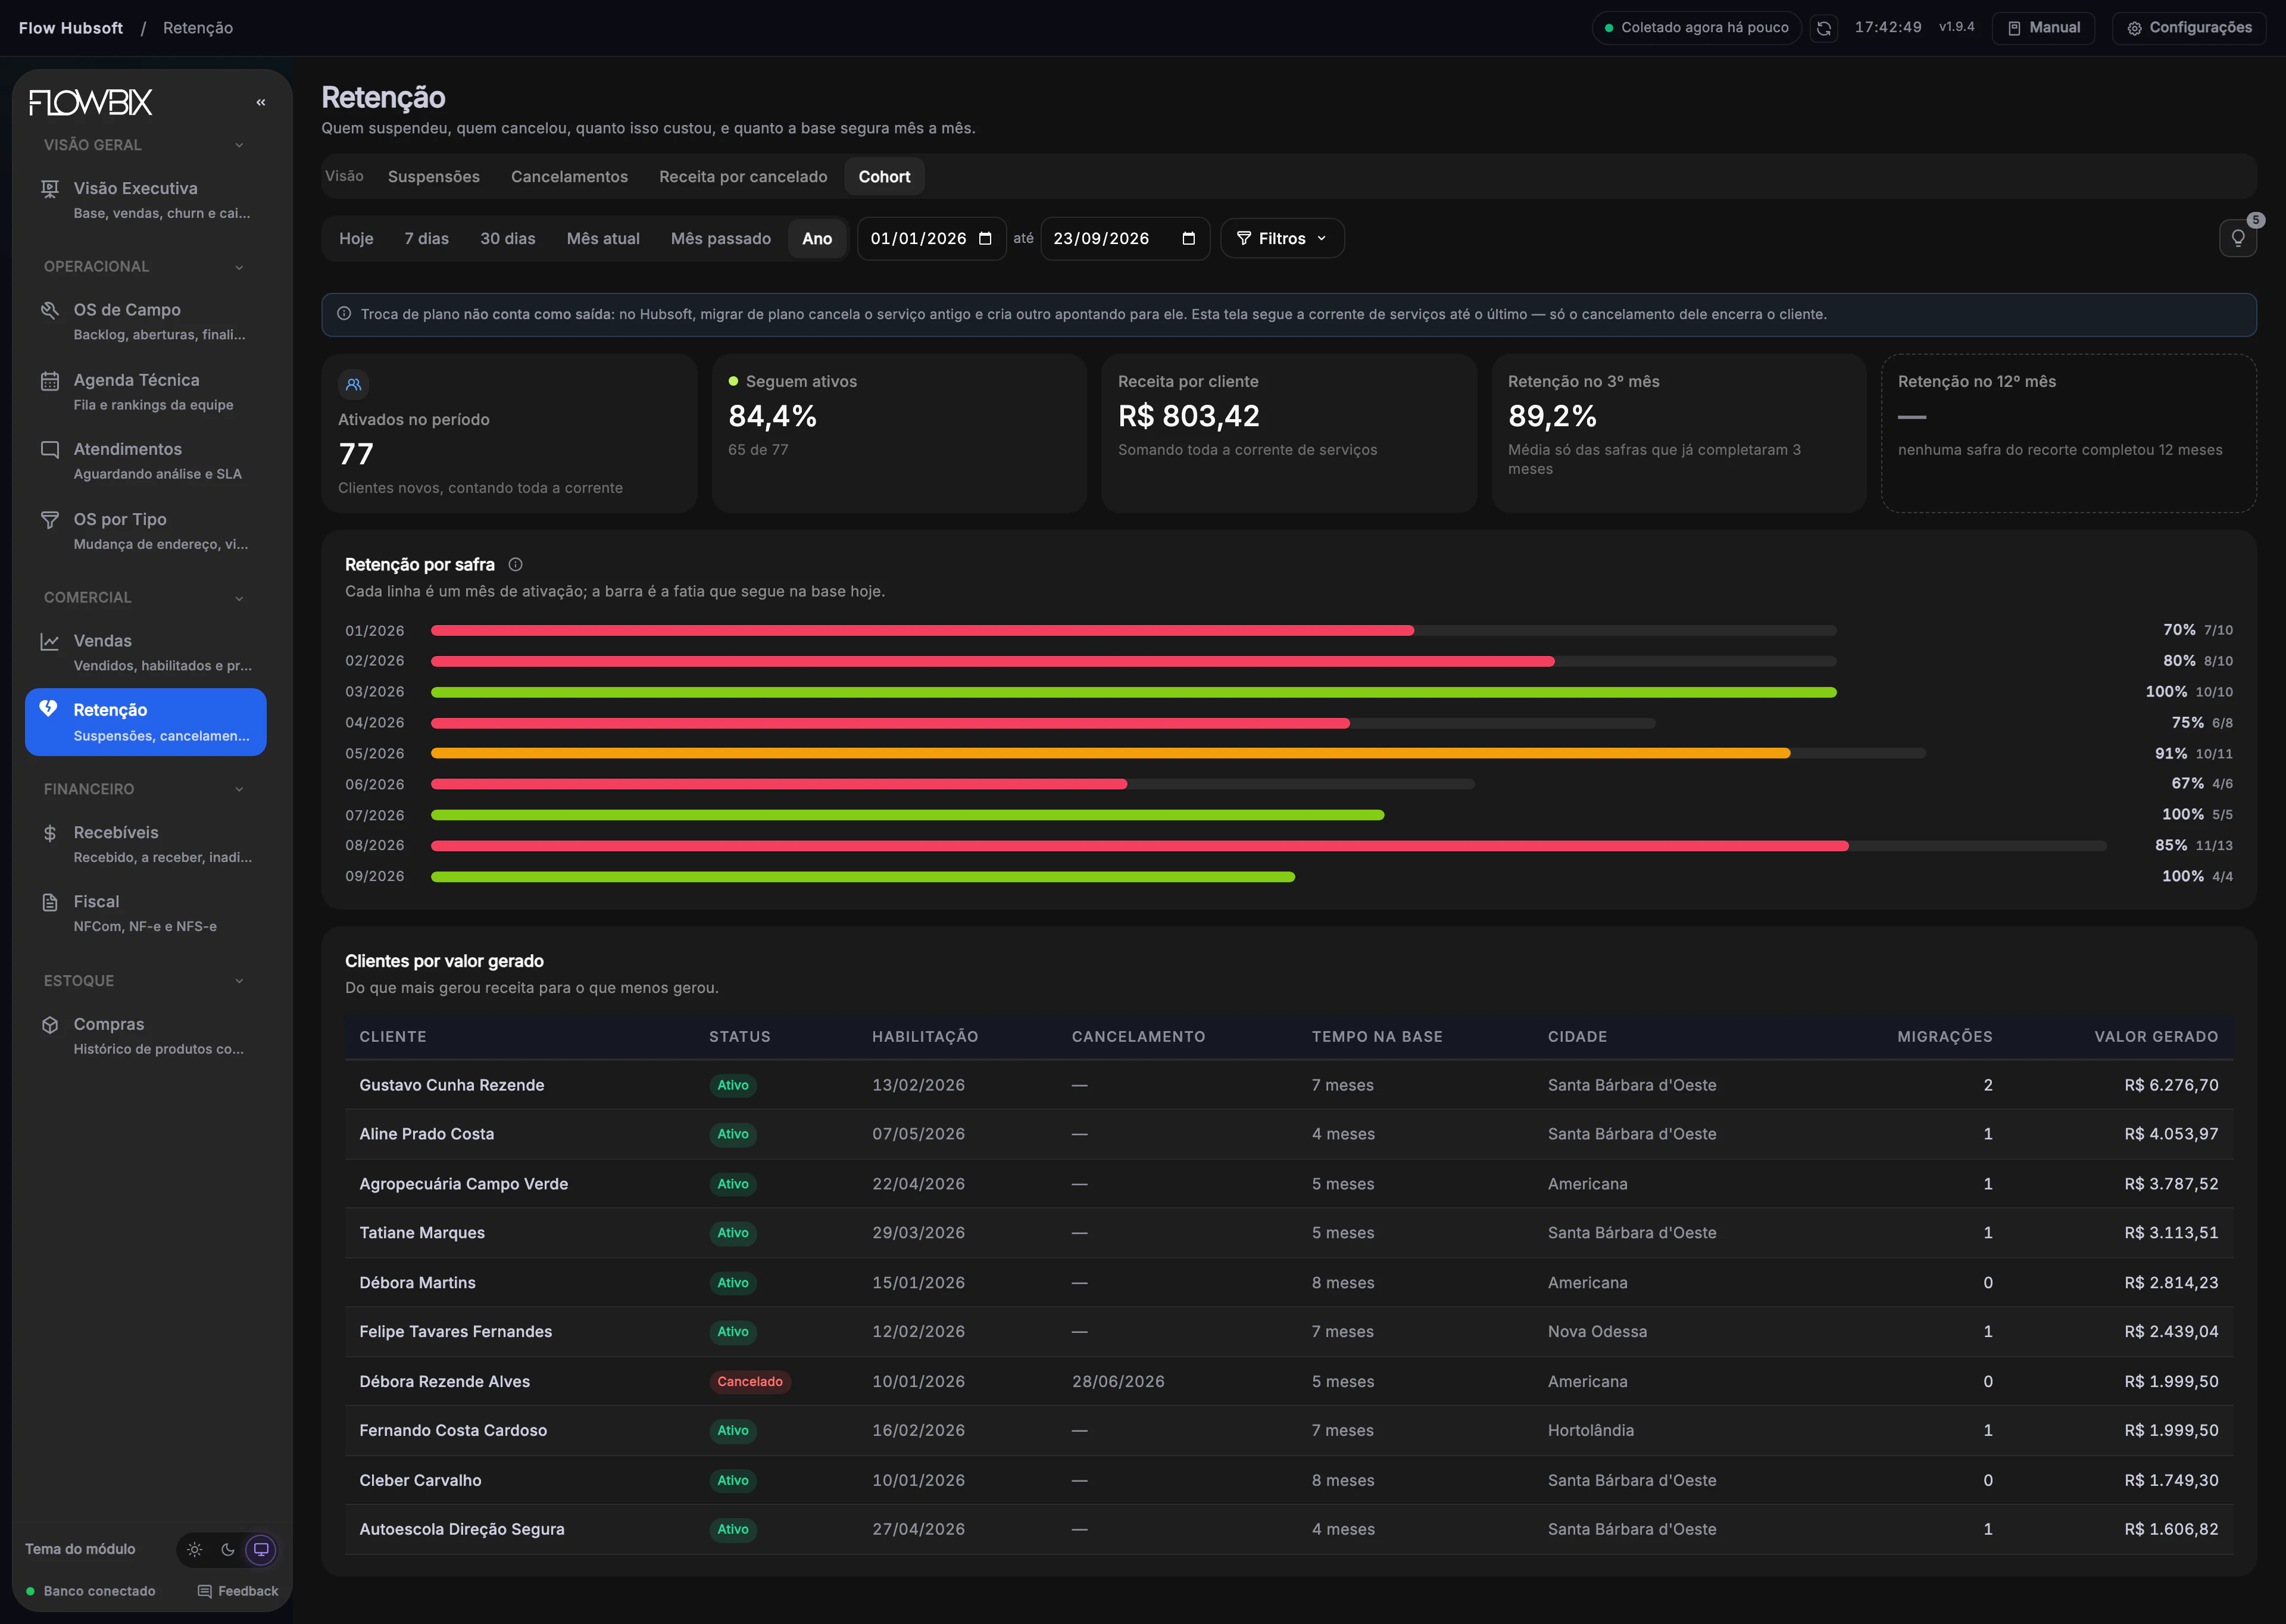
Task: Click the Coletado agora há pouco status pill
Action: pos(1696,28)
